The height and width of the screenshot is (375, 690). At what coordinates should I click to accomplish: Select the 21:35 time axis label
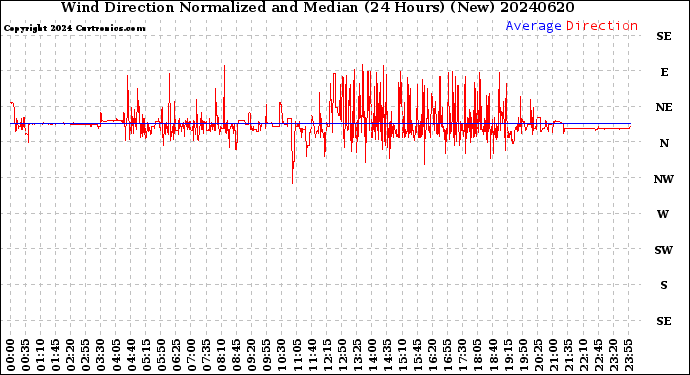click(x=568, y=355)
